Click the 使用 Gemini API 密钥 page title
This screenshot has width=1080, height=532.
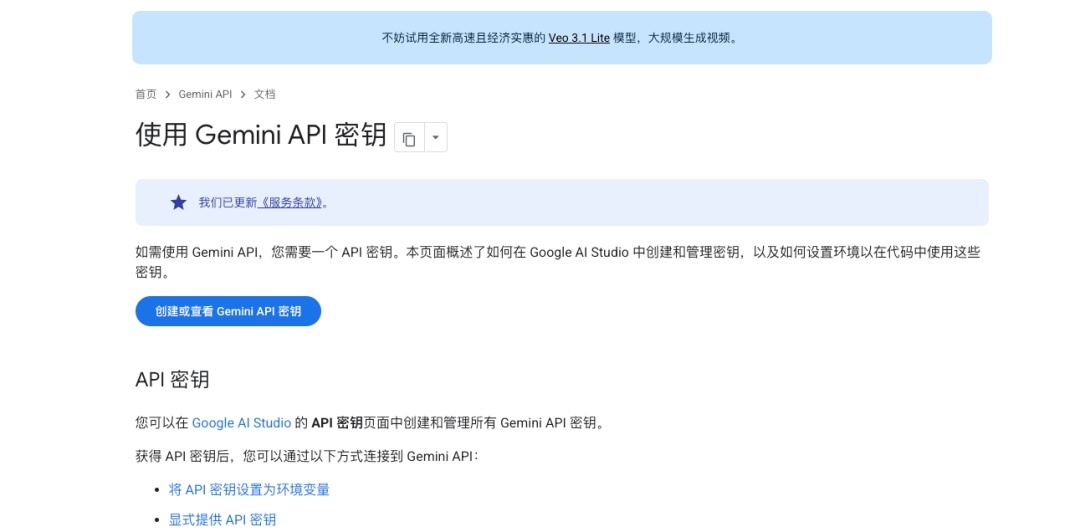(261, 135)
